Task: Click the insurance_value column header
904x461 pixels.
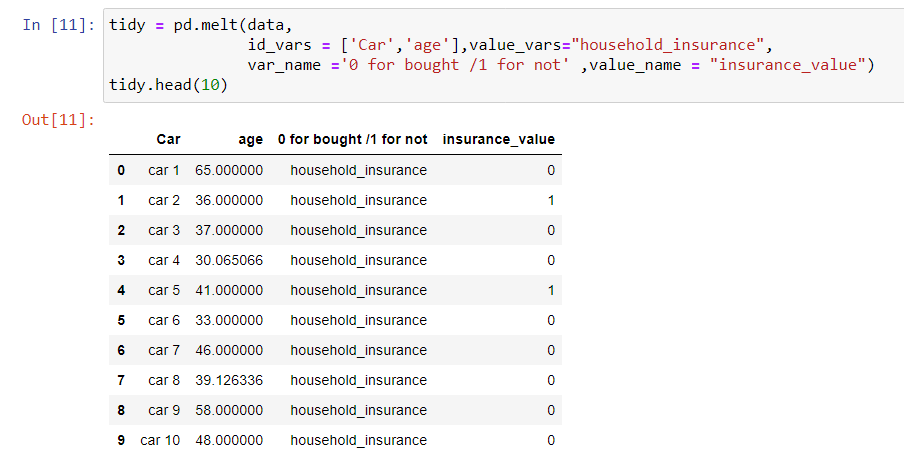Action: pos(499,139)
